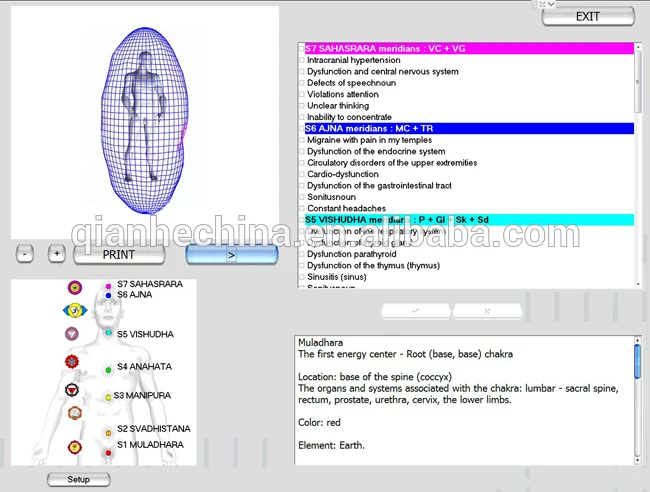Click the minus zoom-out button
Screen dimensions: 650x492
coord(25,254)
